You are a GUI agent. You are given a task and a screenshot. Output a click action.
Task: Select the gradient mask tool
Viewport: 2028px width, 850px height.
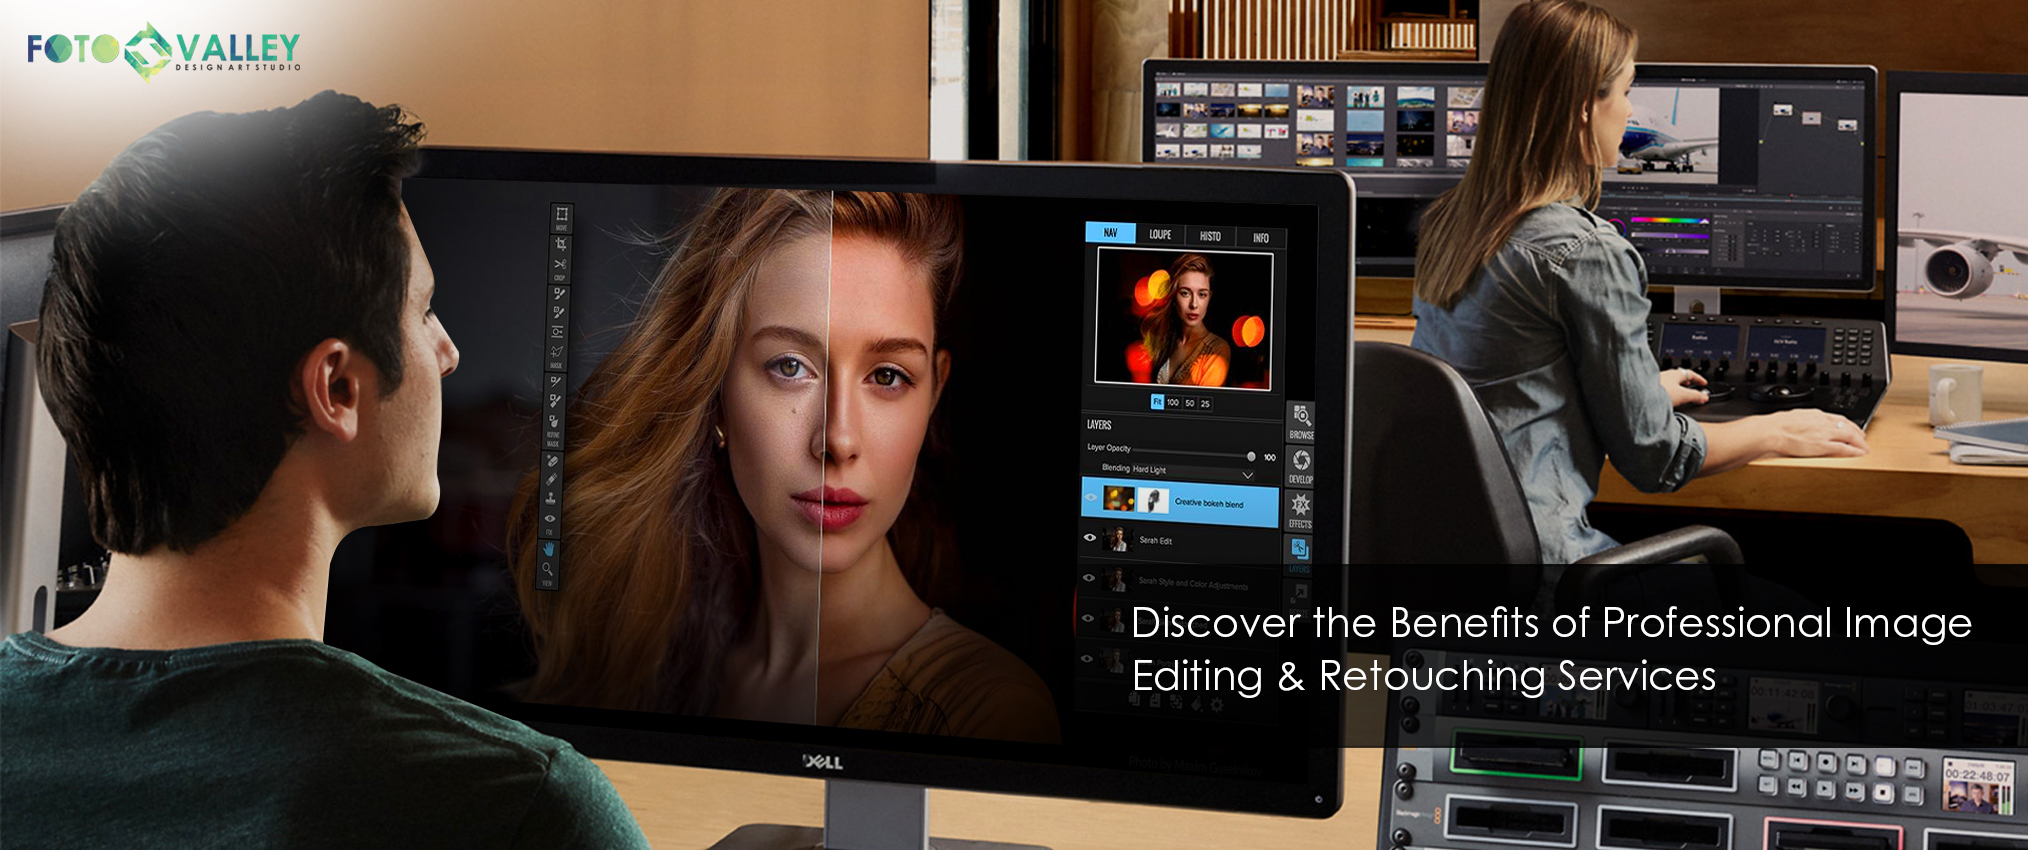558,331
